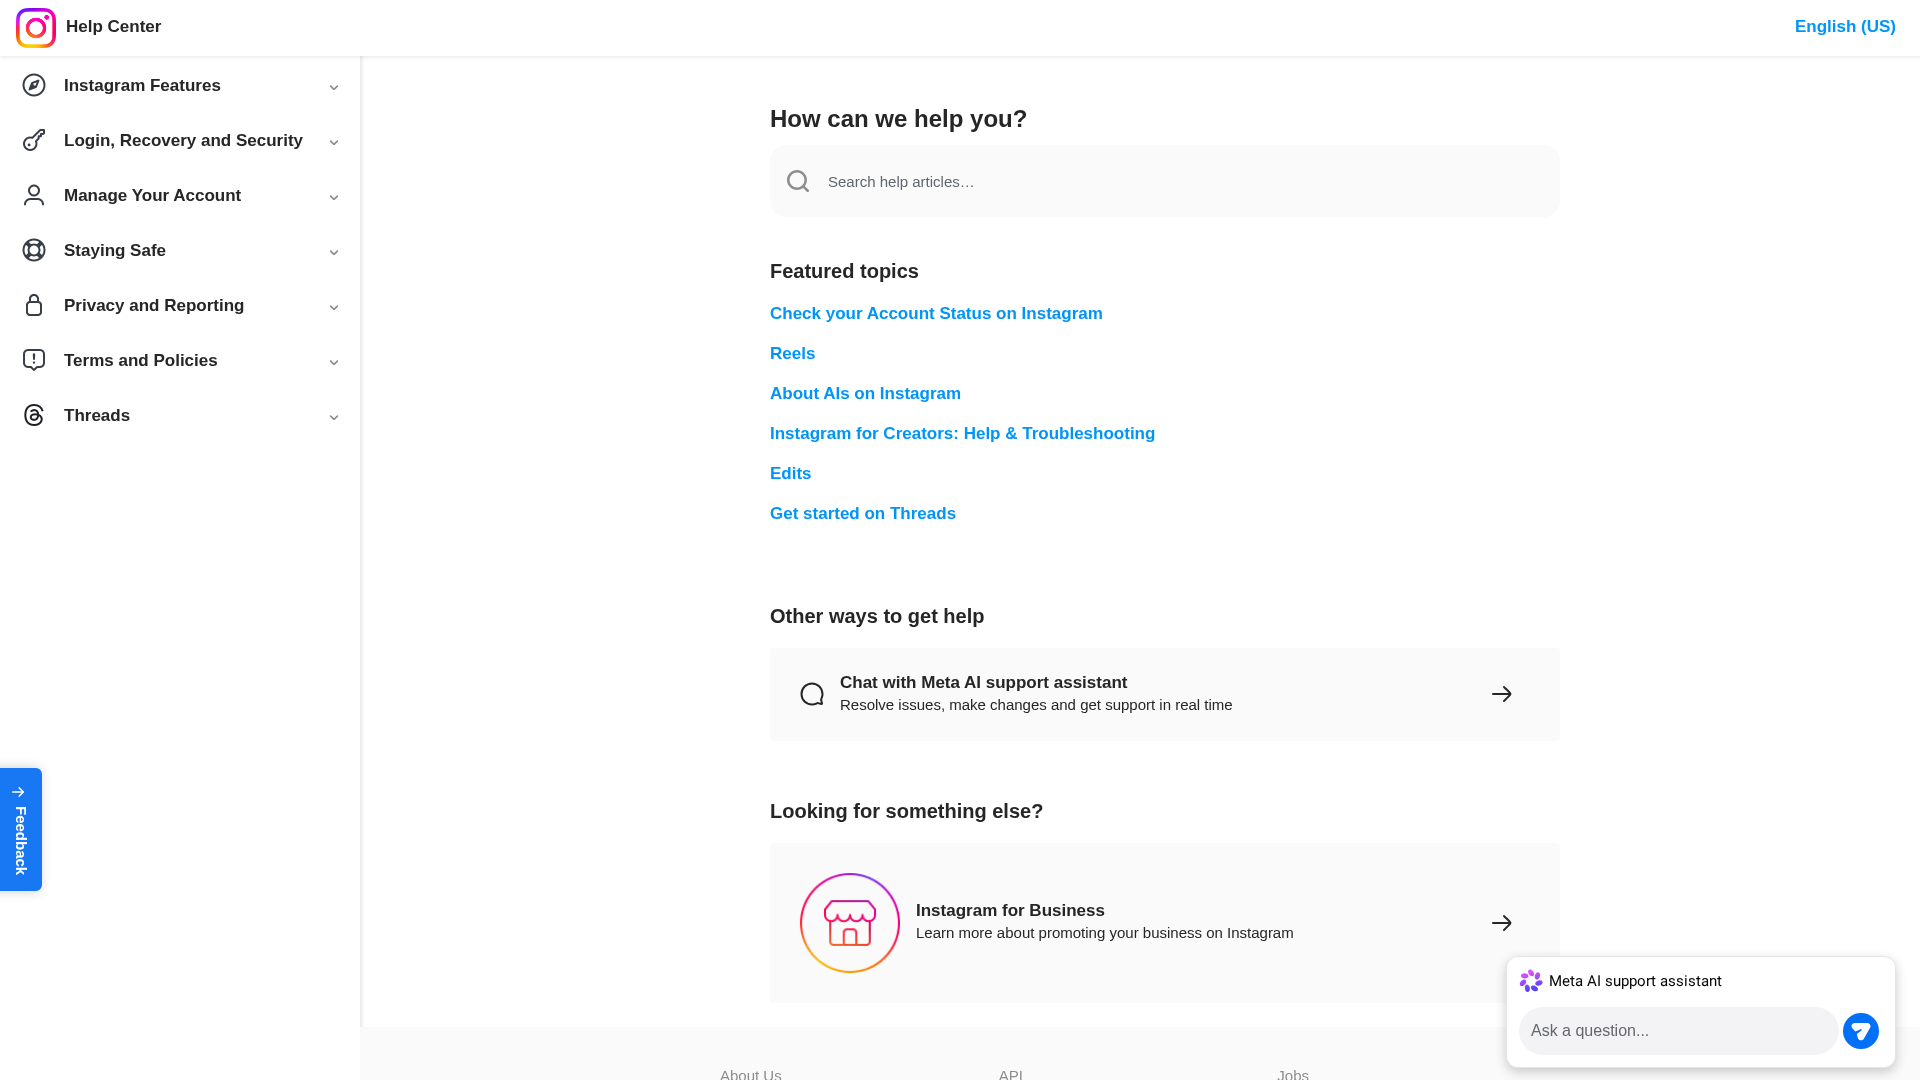Open the API footer link

[1010, 1073]
